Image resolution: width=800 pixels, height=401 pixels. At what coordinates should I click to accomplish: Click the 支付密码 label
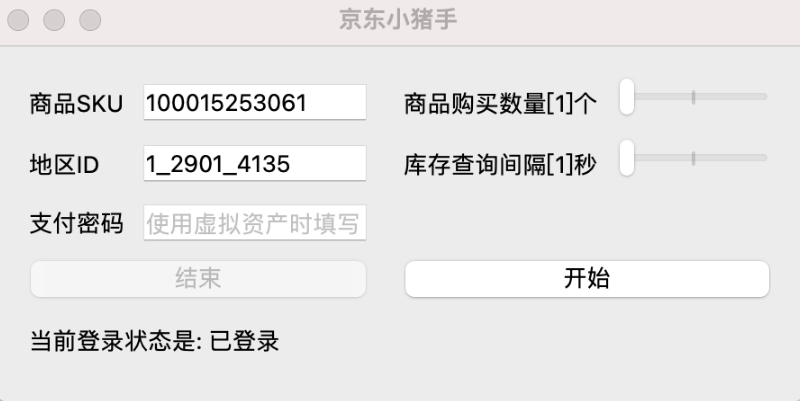click(x=77, y=223)
